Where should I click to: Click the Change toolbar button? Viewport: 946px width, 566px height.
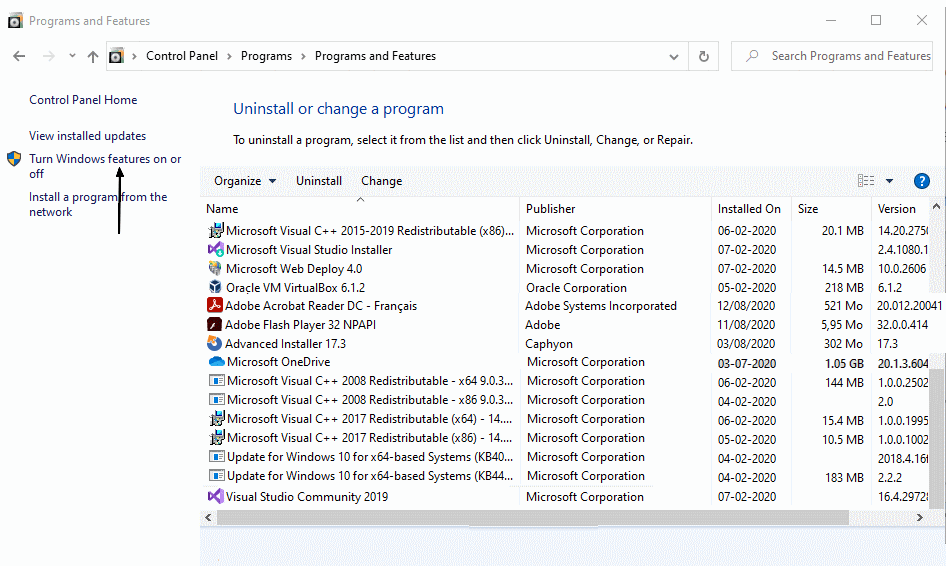tap(381, 181)
